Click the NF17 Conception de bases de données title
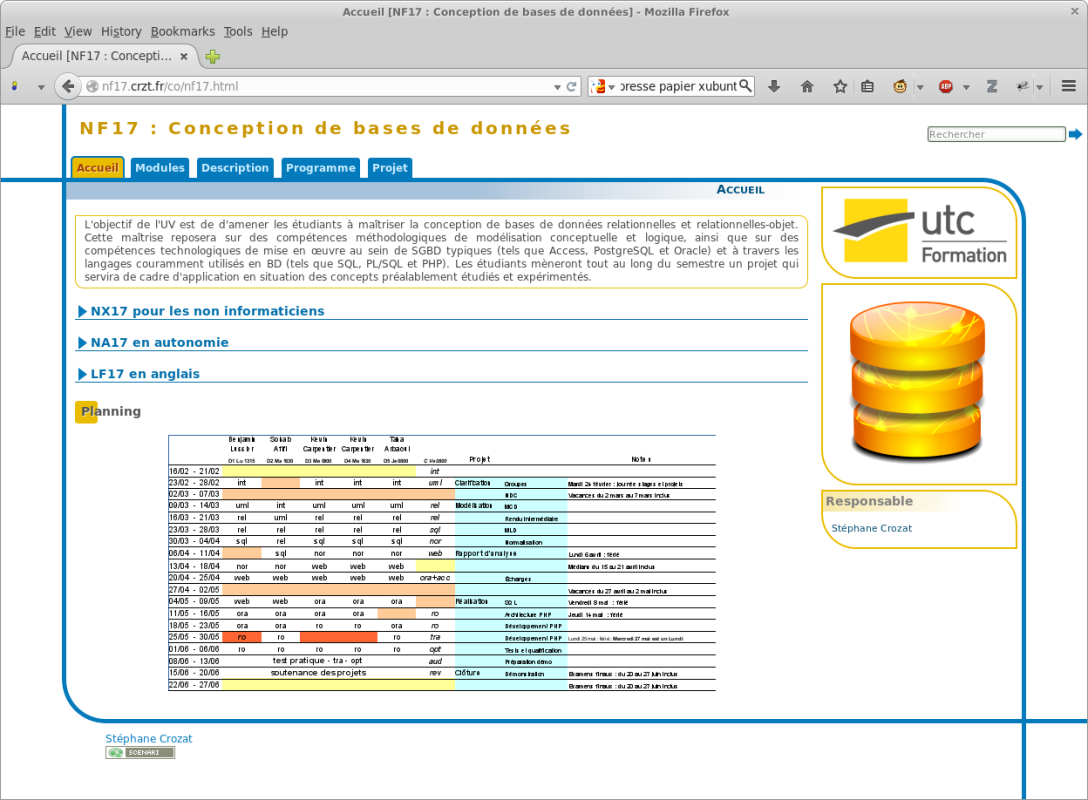 325,128
